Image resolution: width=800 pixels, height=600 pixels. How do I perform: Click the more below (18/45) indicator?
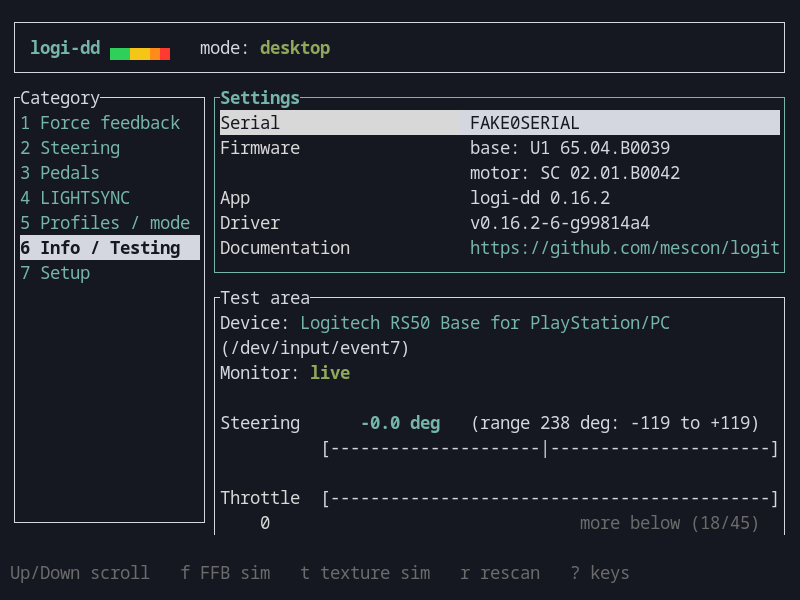point(669,523)
